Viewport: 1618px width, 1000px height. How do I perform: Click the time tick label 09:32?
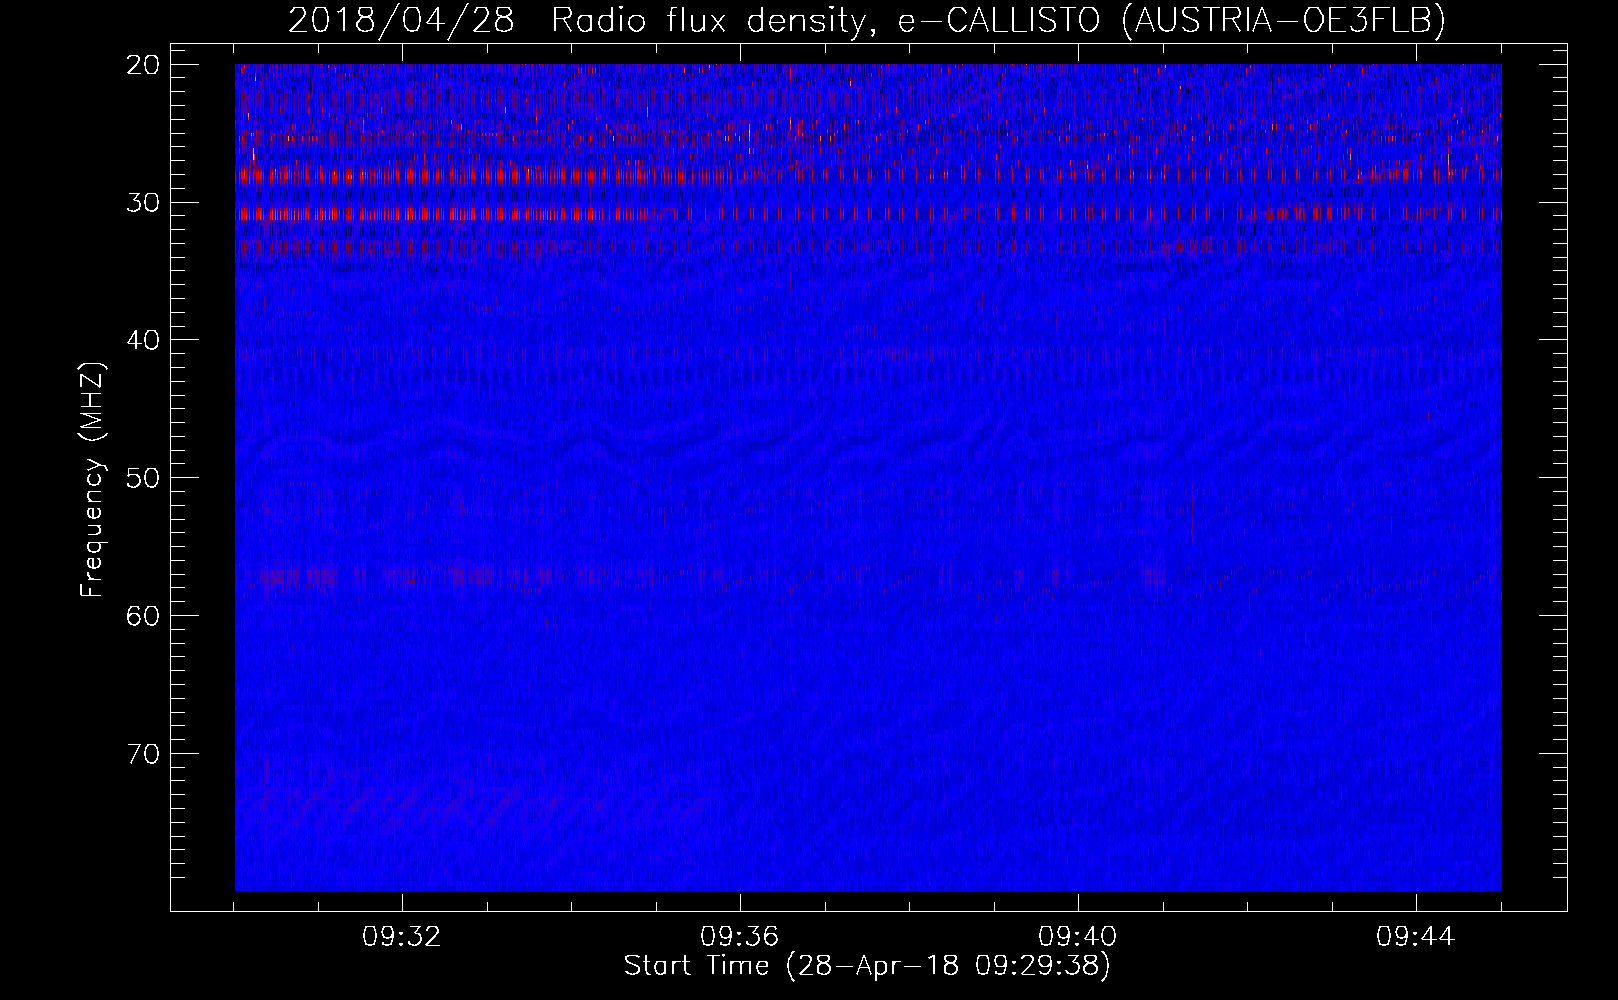click(402, 937)
